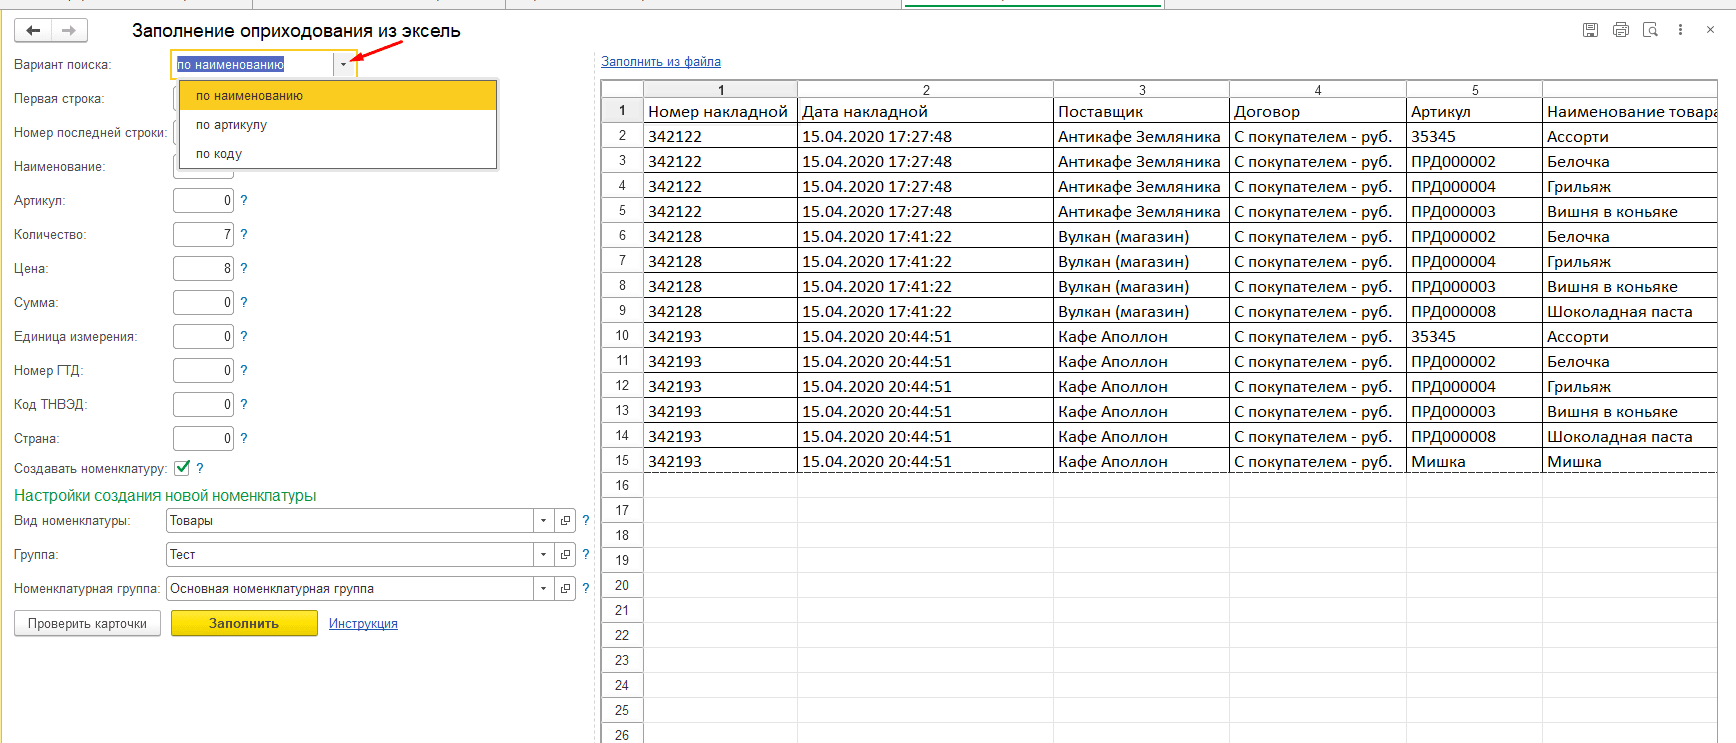Viewport: 1736px width, 743px height.
Task: Open the print preview icon
Action: [x=1651, y=30]
